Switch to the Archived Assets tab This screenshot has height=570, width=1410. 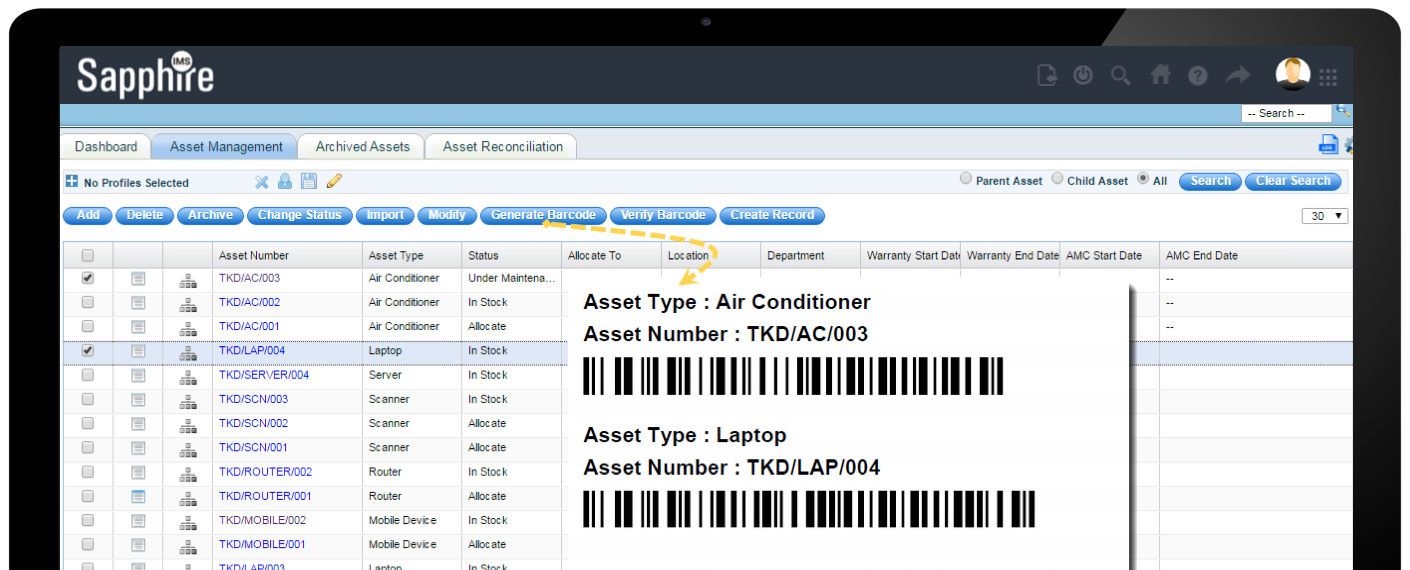tap(363, 147)
